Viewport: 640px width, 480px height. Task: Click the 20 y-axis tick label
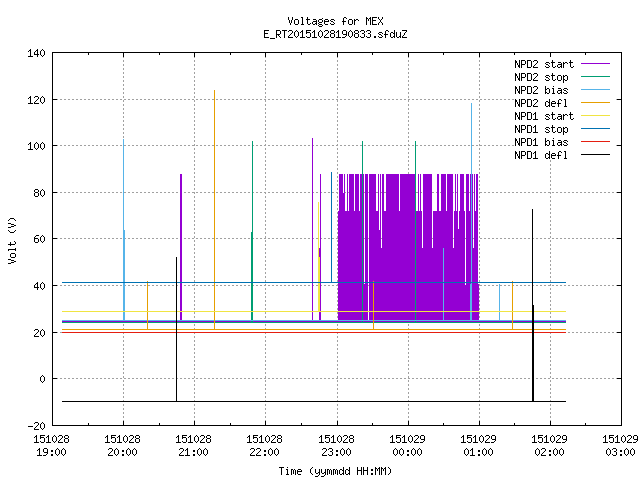point(39,333)
